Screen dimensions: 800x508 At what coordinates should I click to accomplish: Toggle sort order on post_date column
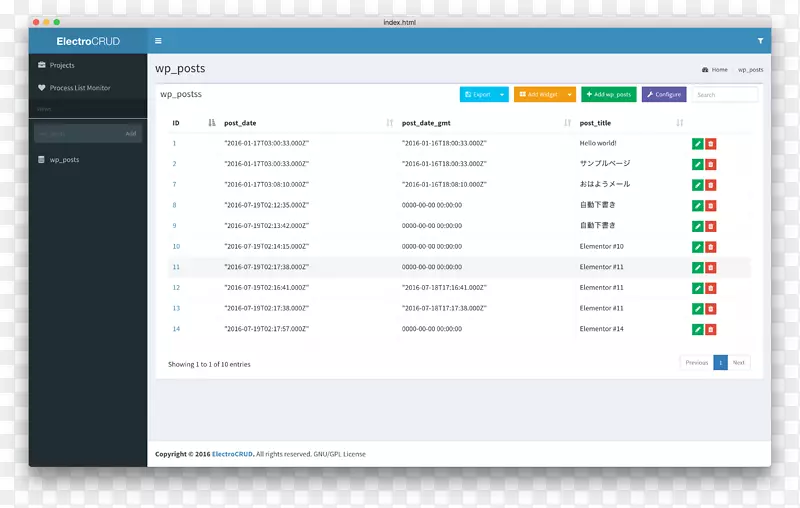389,123
